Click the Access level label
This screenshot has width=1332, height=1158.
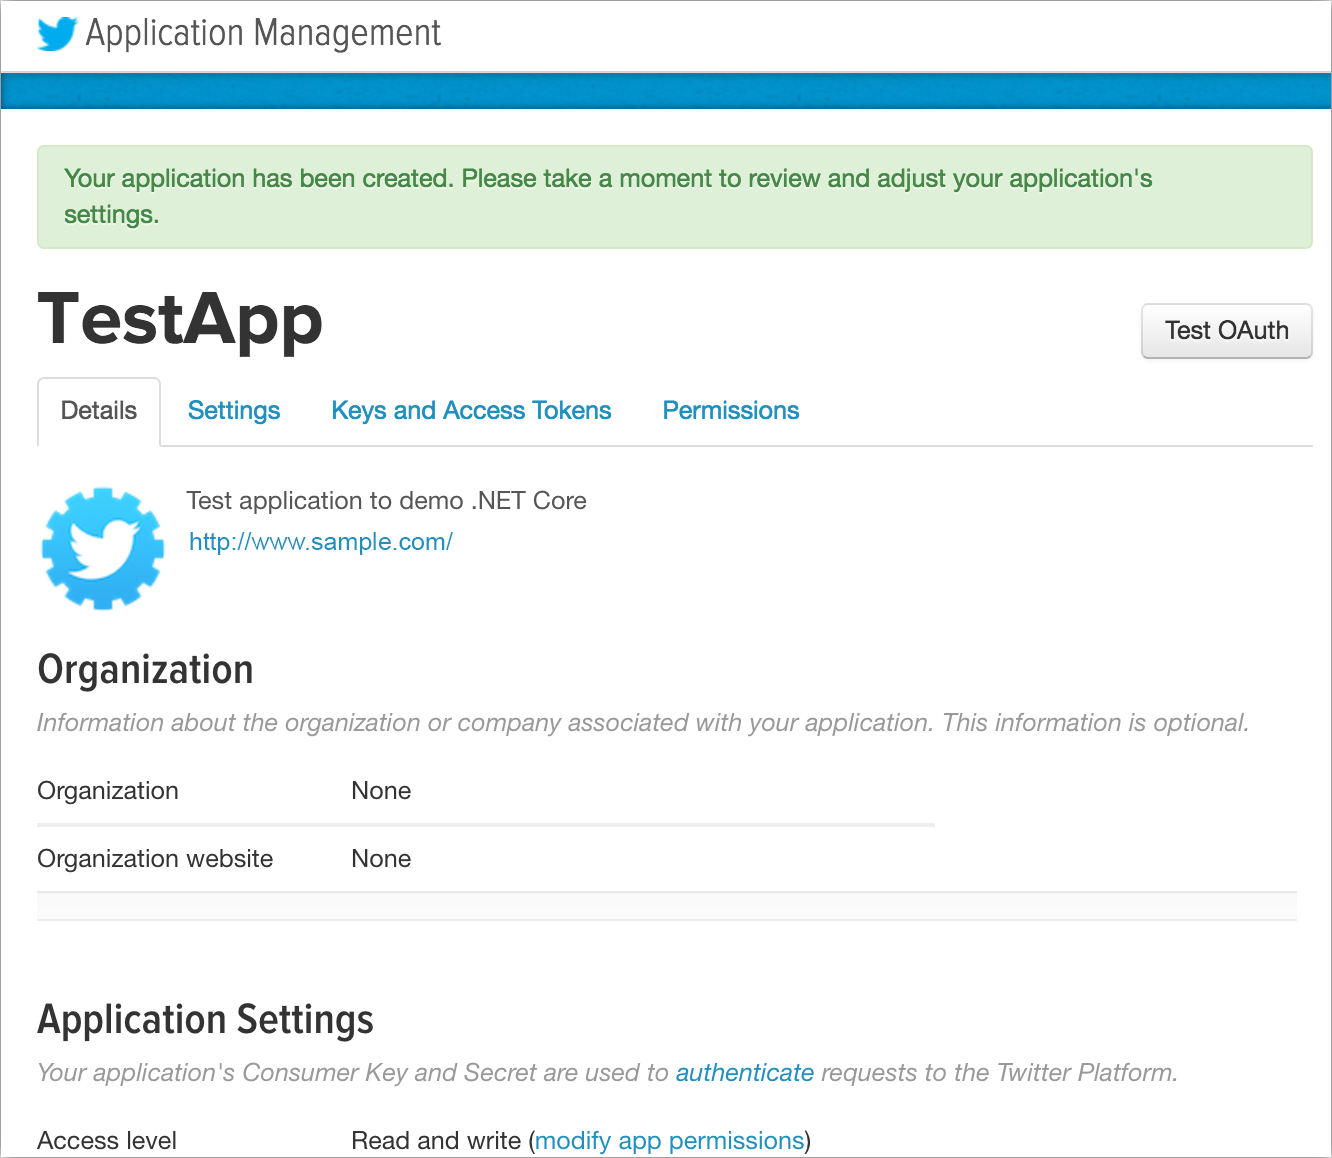pos(107,1141)
